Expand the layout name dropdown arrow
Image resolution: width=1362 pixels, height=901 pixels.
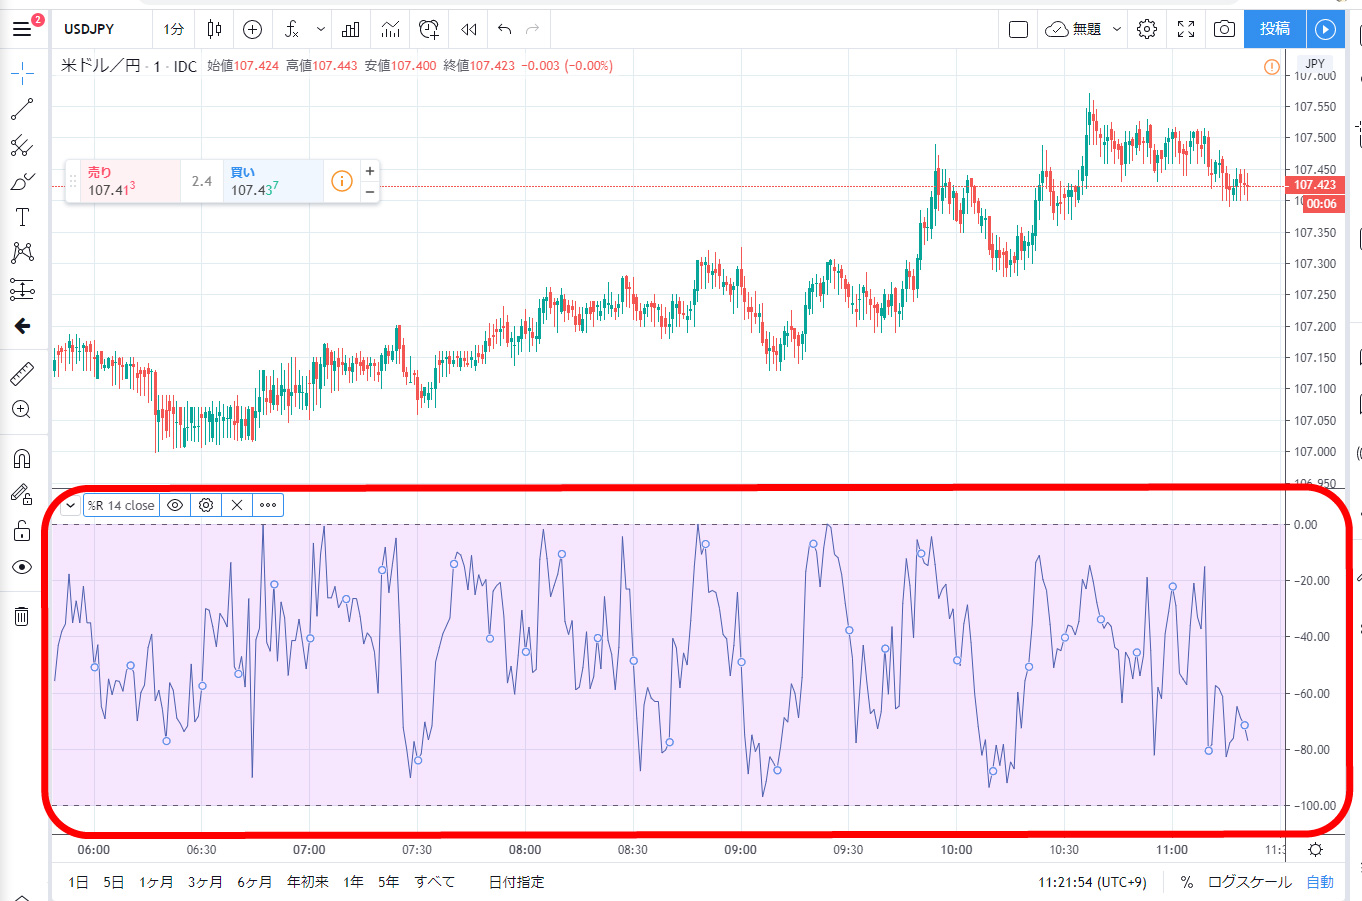[x=1117, y=30]
